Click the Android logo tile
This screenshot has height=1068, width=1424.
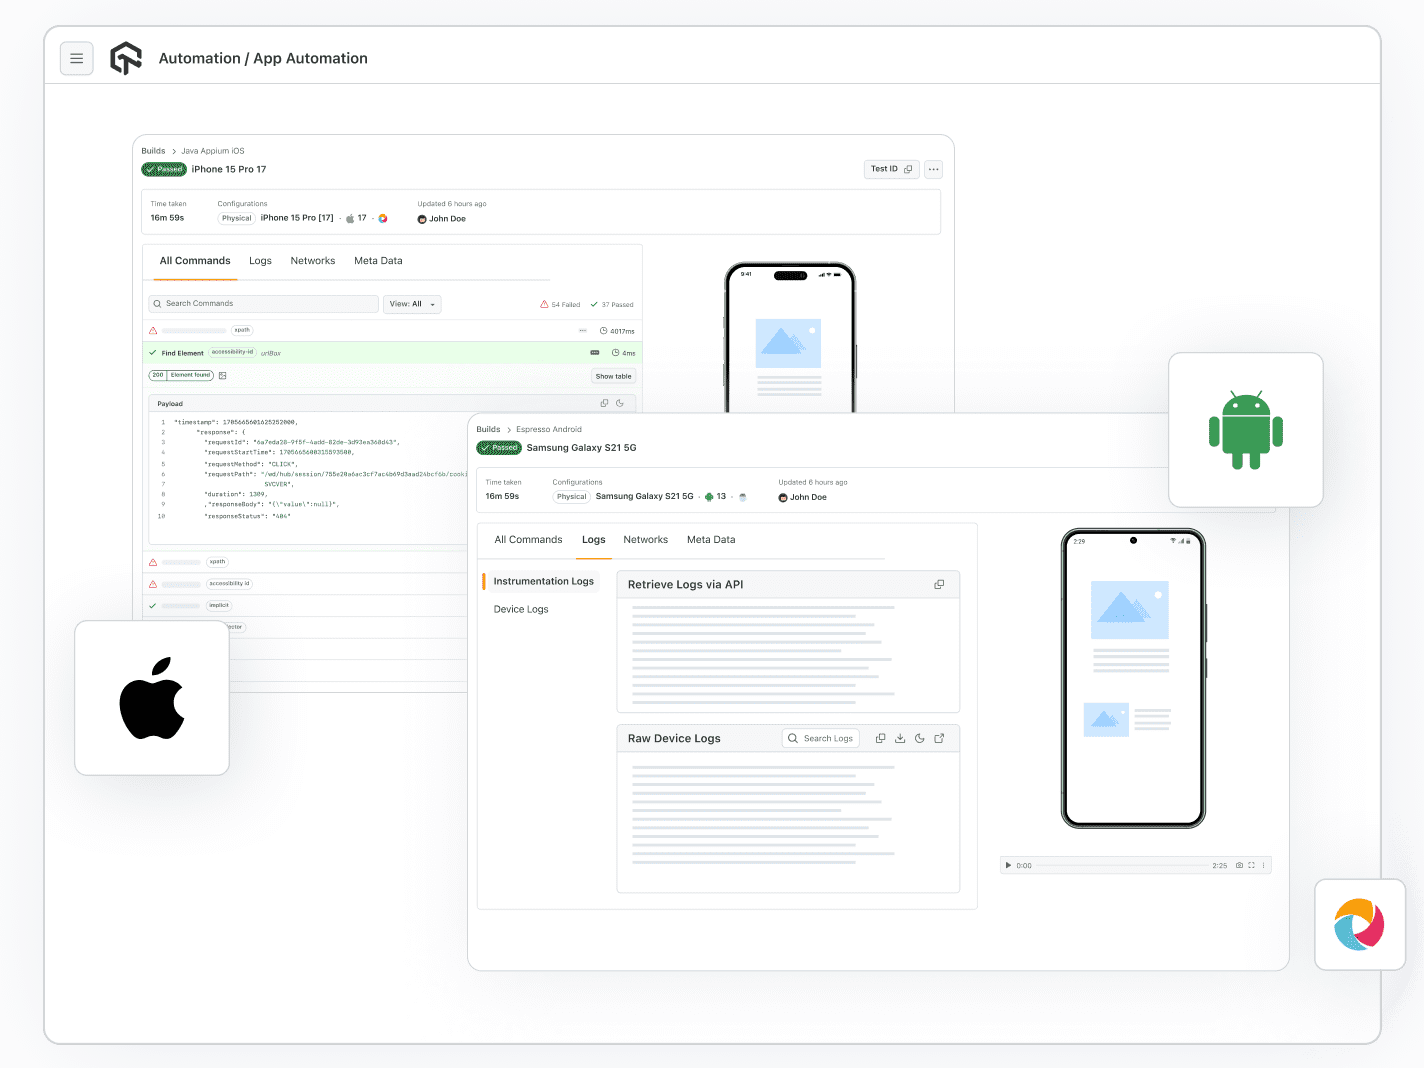(1245, 430)
